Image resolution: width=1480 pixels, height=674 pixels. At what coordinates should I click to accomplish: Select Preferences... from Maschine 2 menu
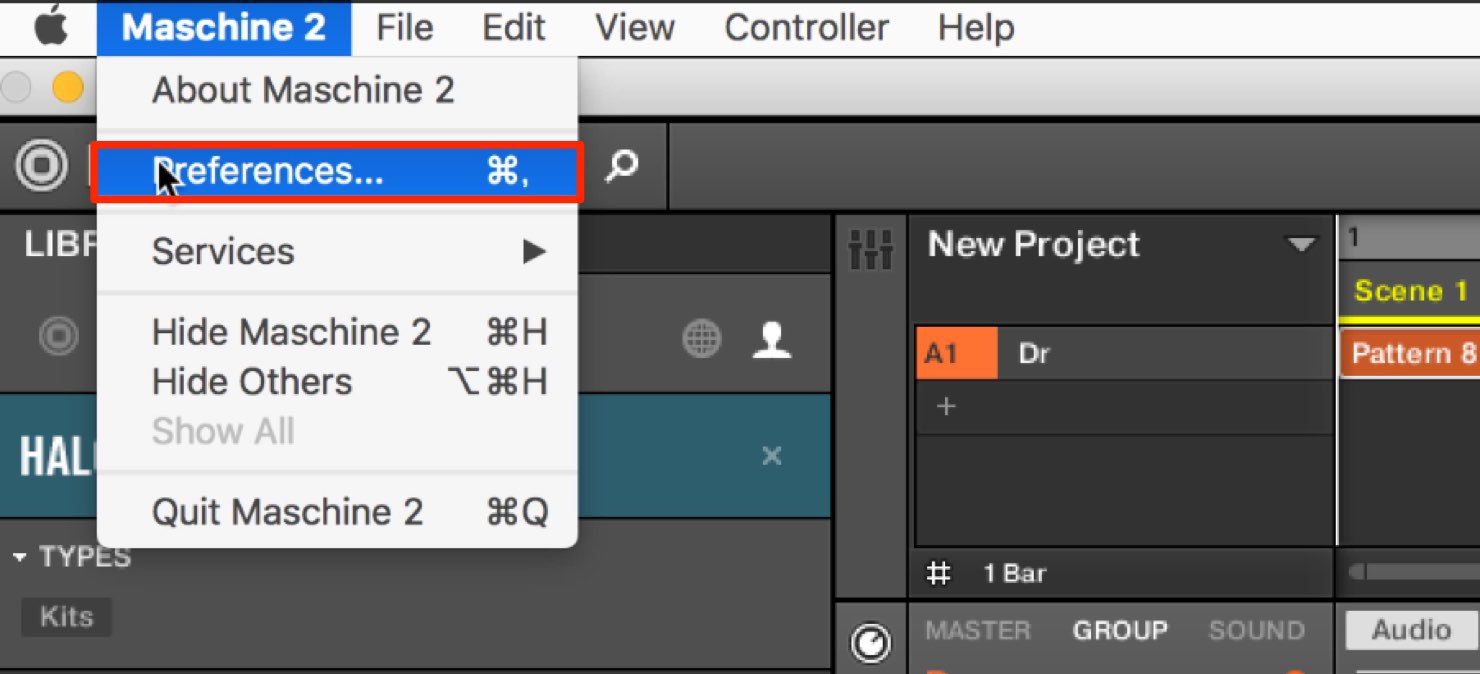[337, 172]
